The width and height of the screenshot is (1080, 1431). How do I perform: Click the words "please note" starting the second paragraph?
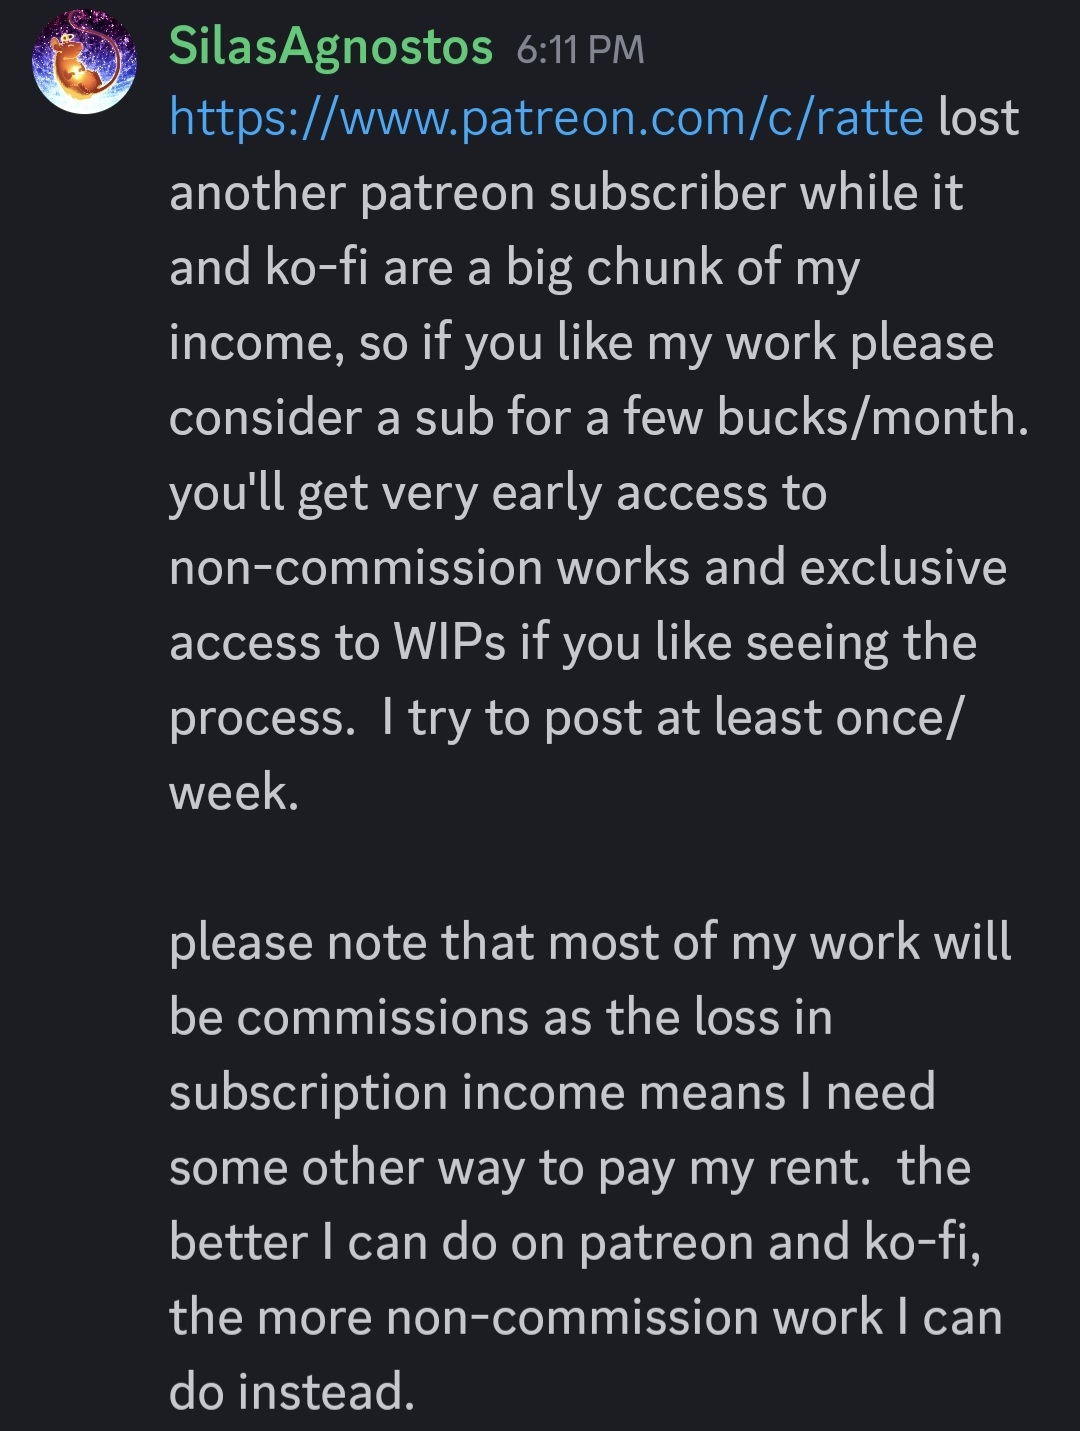click(x=298, y=943)
